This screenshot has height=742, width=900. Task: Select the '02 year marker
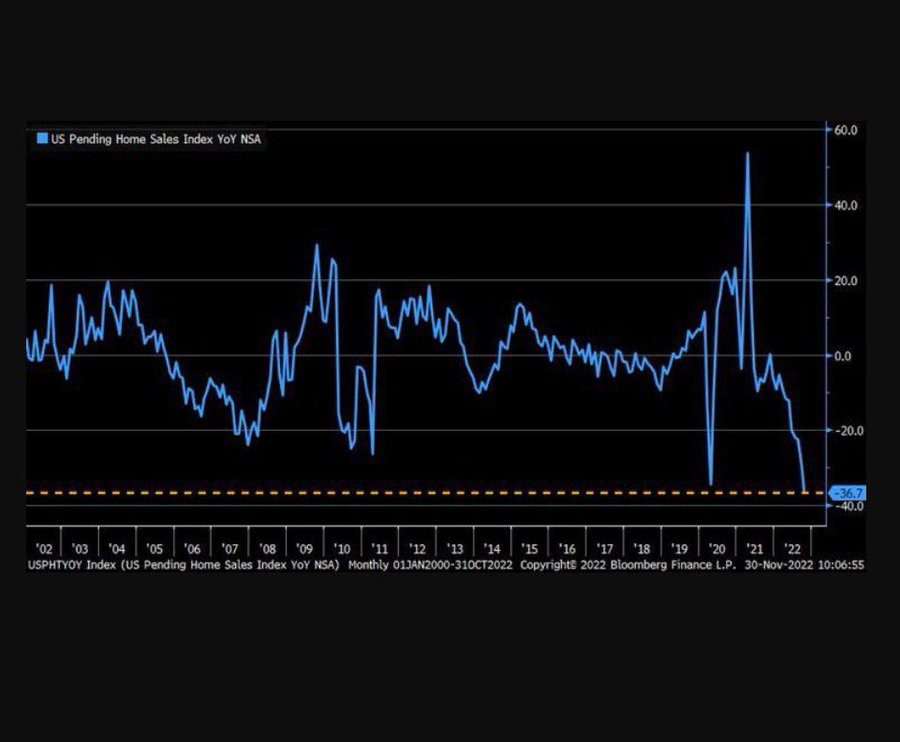click(44, 549)
